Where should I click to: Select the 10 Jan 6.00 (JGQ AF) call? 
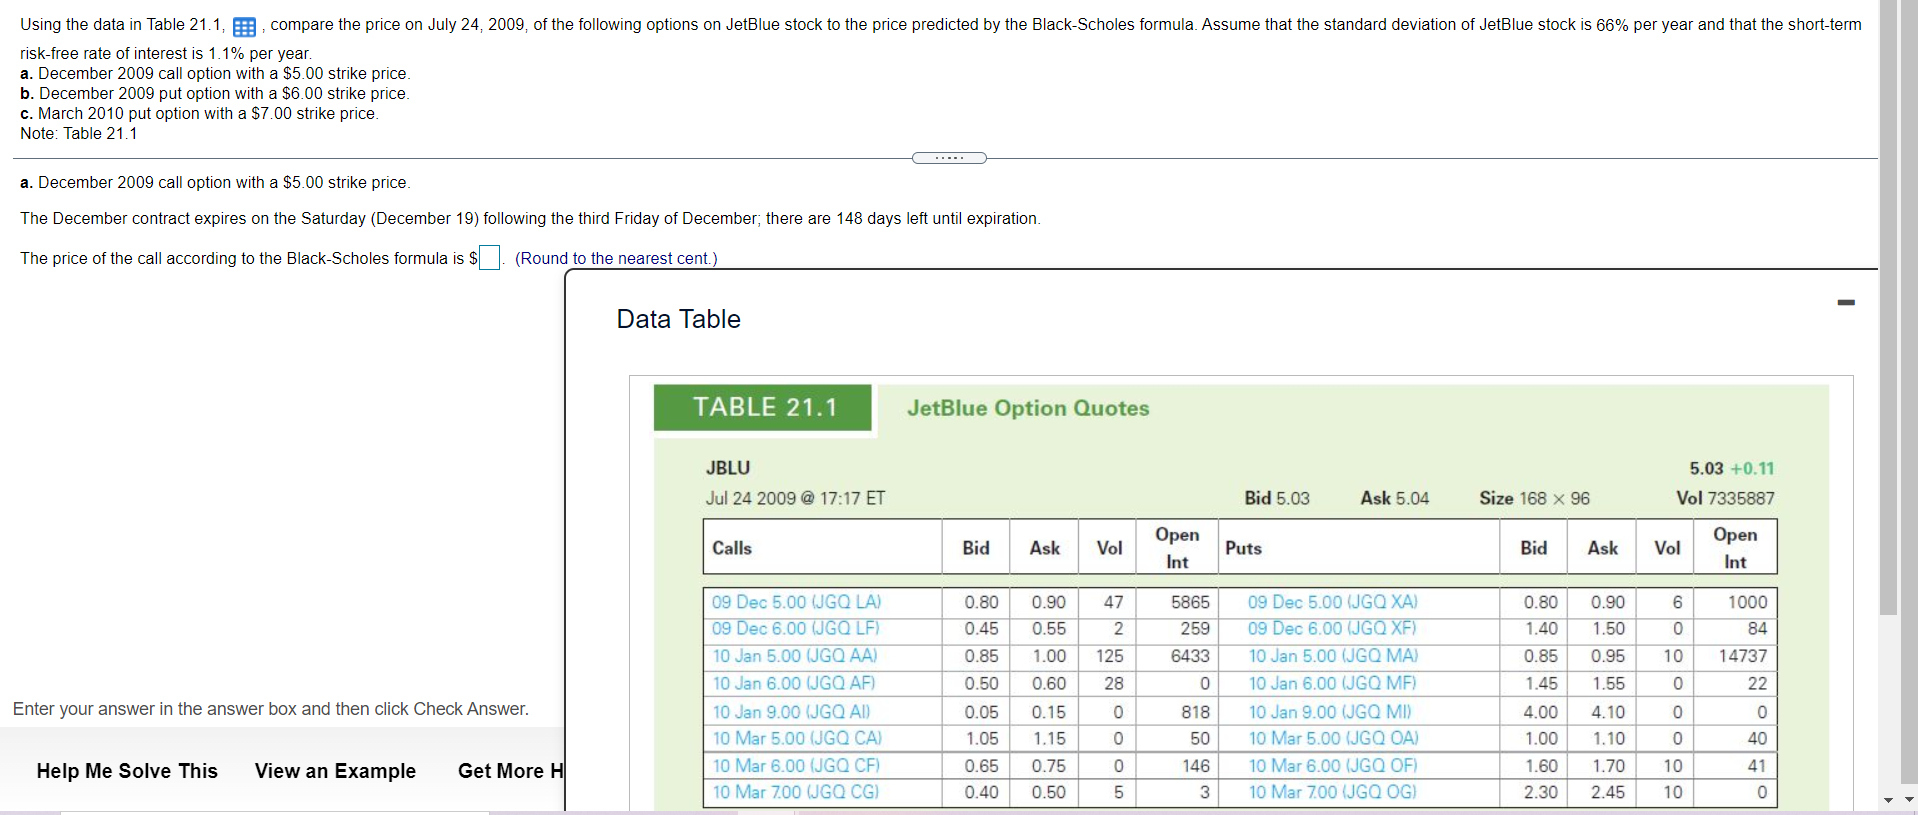pyautogui.click(x=793, y=684)
